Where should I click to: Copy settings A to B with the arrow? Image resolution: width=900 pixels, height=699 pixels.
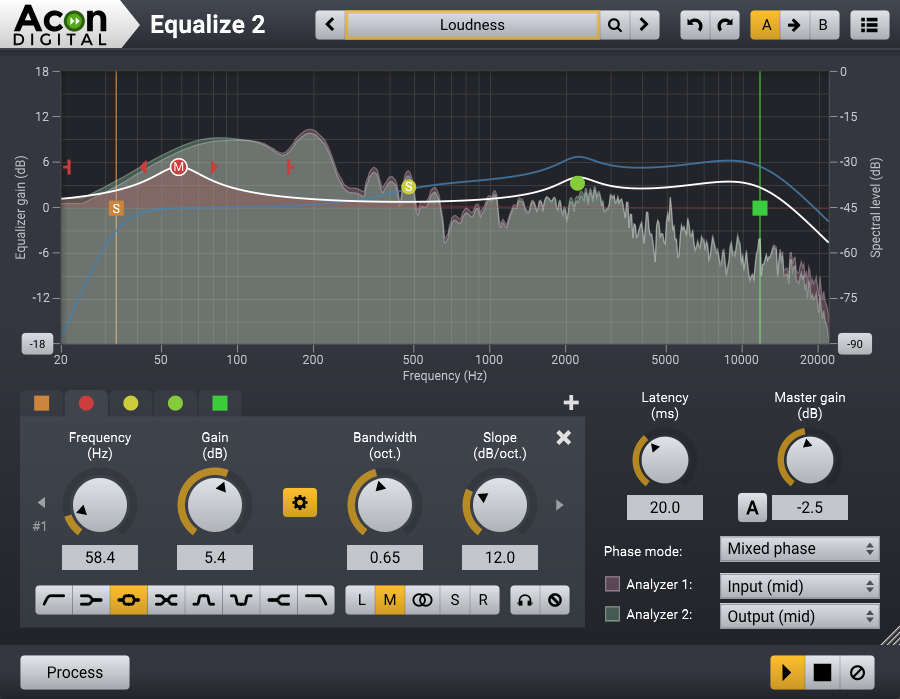pyautogui.click(x=794, y=25)
